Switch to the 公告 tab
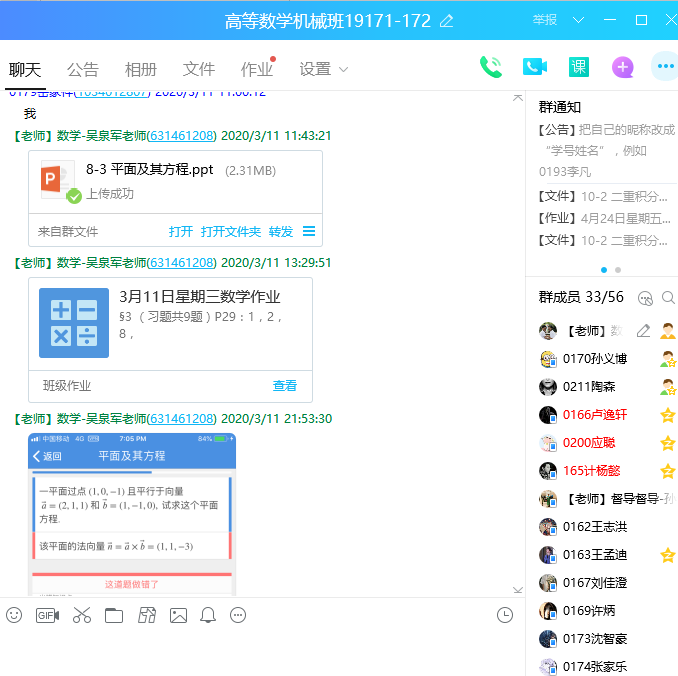Image resolution: width=678 pixels, height=676 pixels. pos(83,69)
